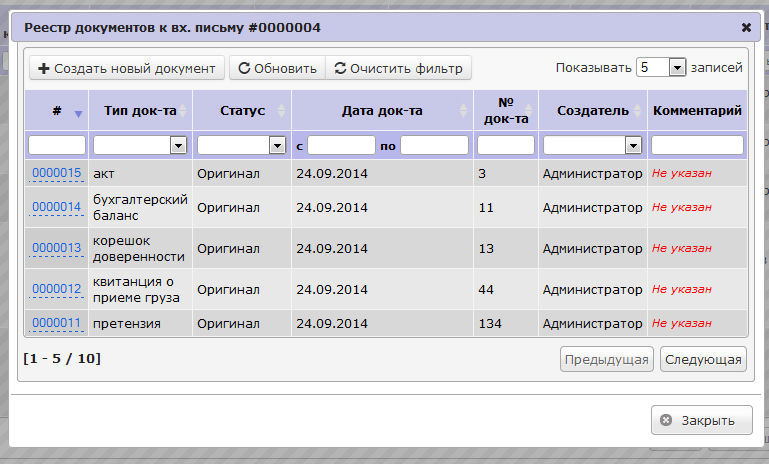Open document link 0000015
This screenshot has height=464, width=769.
click(x=56, y=173)
